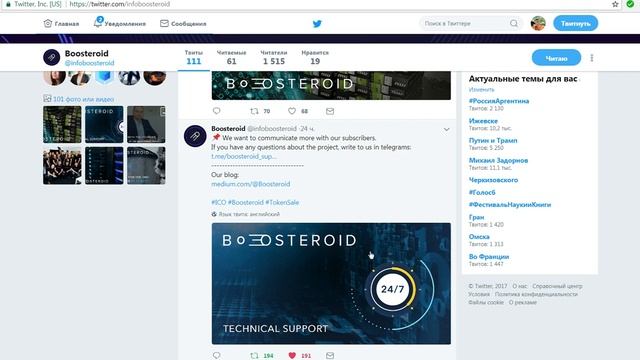The height and width of the screenshot is (360, 640).
Task: Open the man in suit media thumbnail
Action: point(146,124)
